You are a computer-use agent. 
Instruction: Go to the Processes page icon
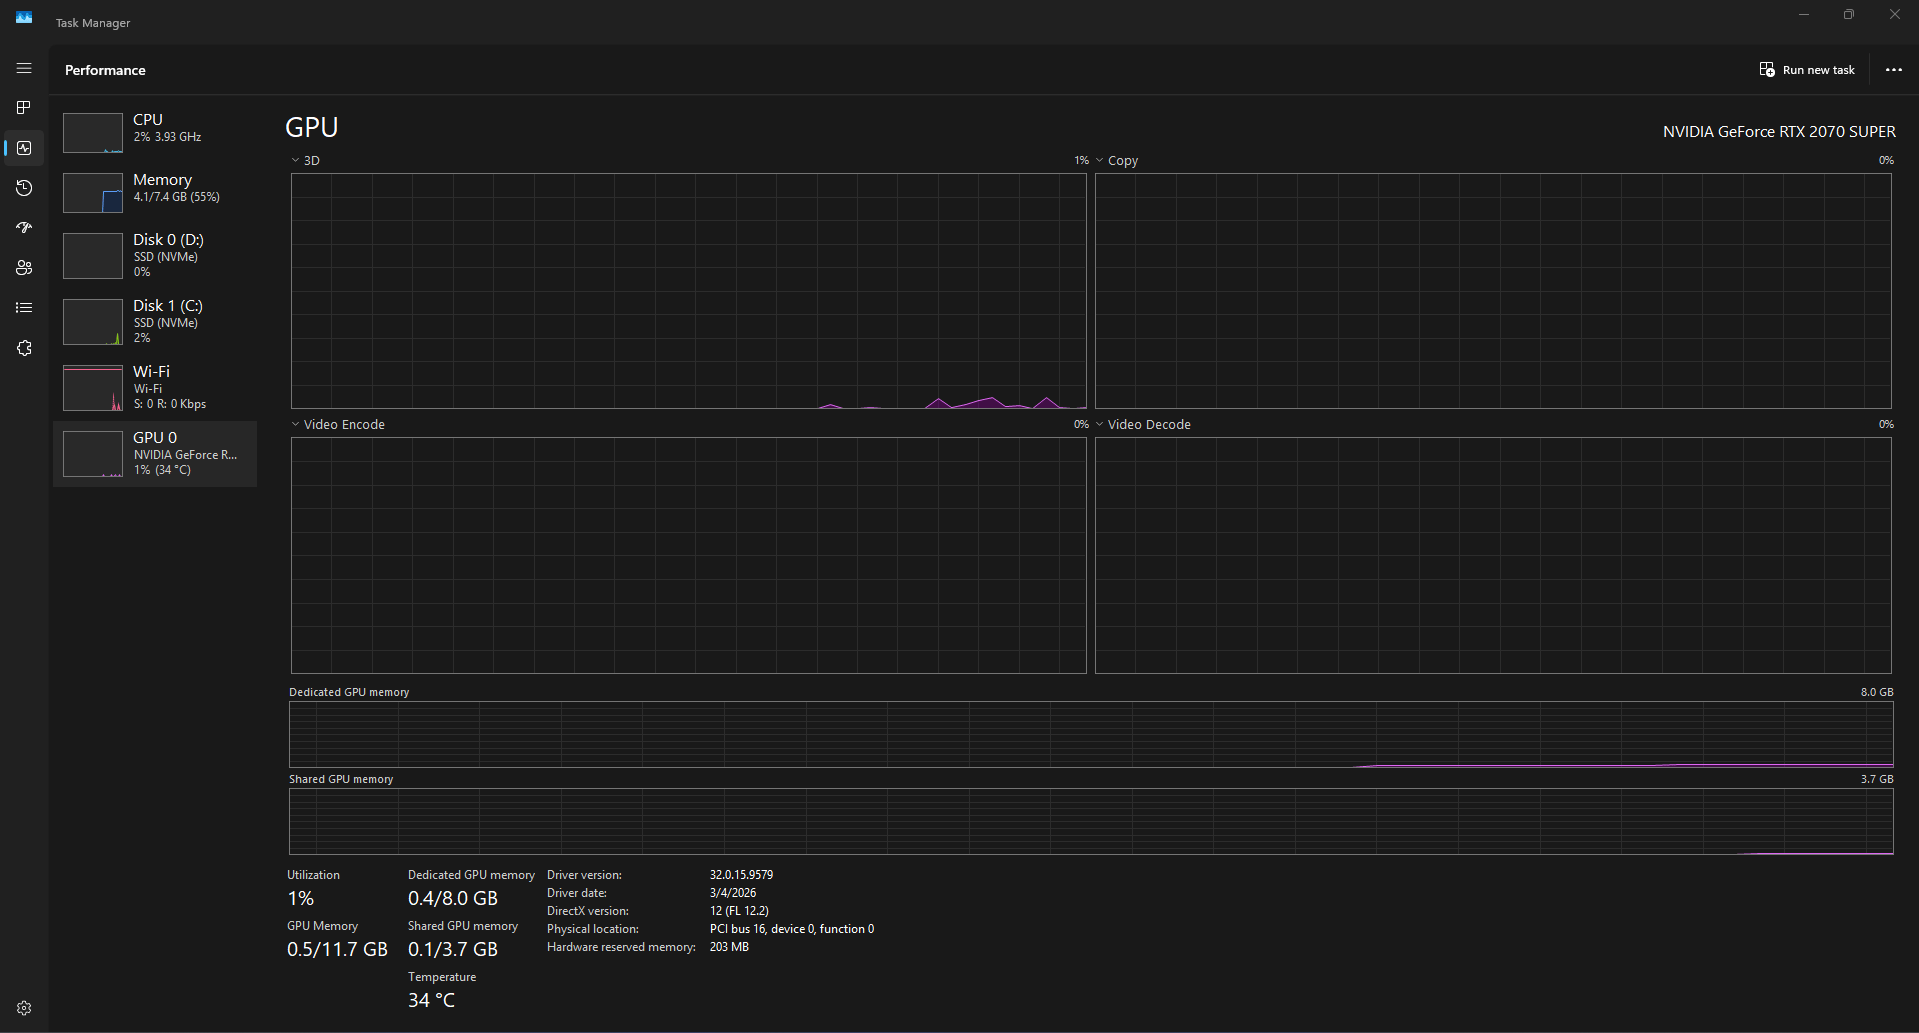click(x=24, y=108)
